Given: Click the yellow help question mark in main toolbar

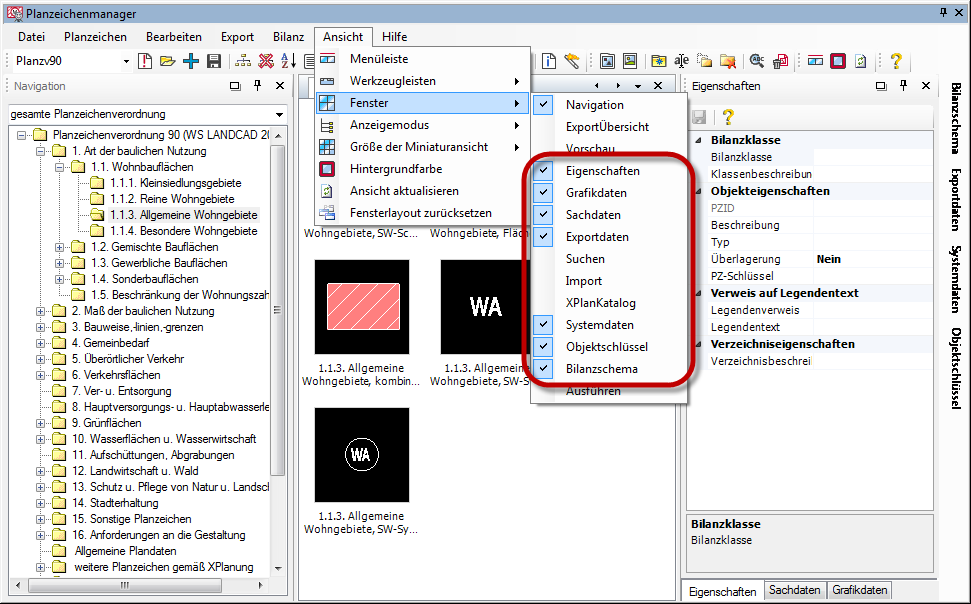Looking at the screenshot, I should (896, 62).
